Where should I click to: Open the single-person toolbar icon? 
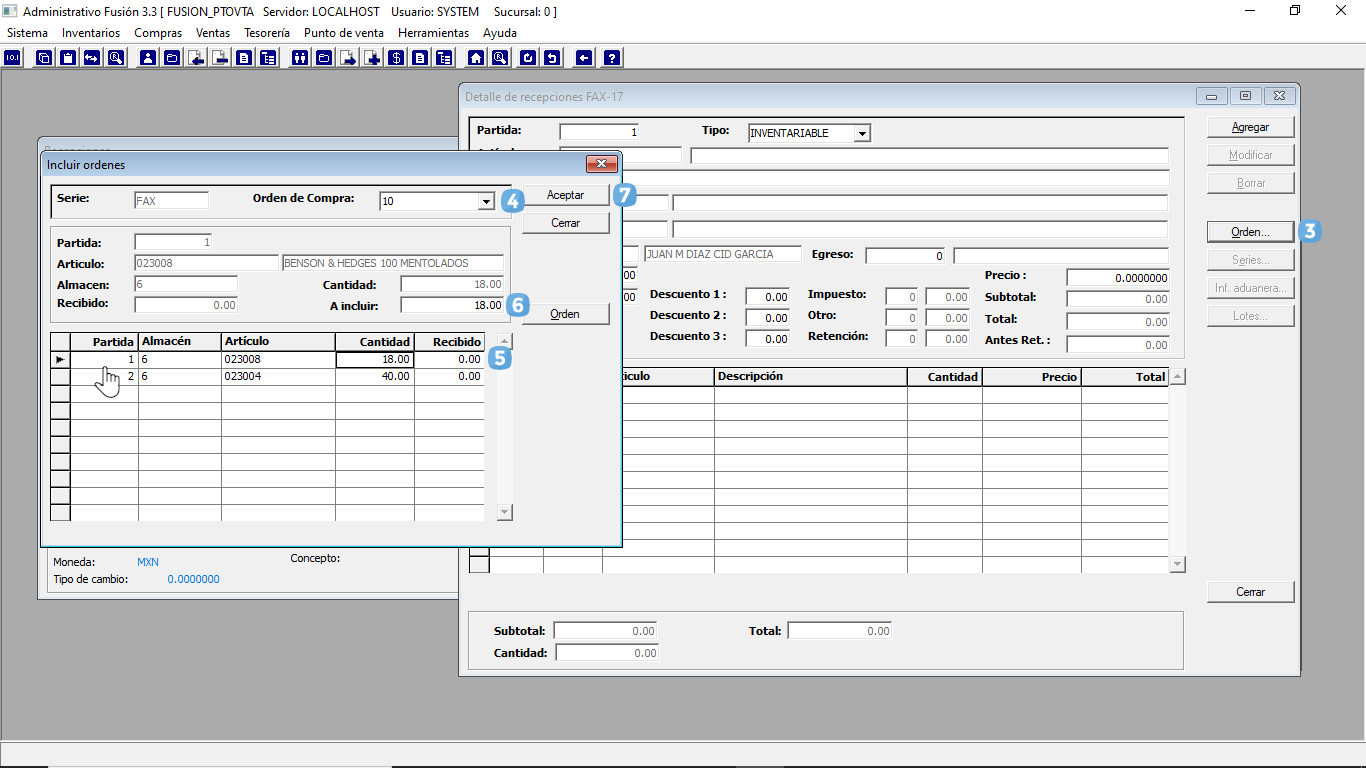(148, 57)
